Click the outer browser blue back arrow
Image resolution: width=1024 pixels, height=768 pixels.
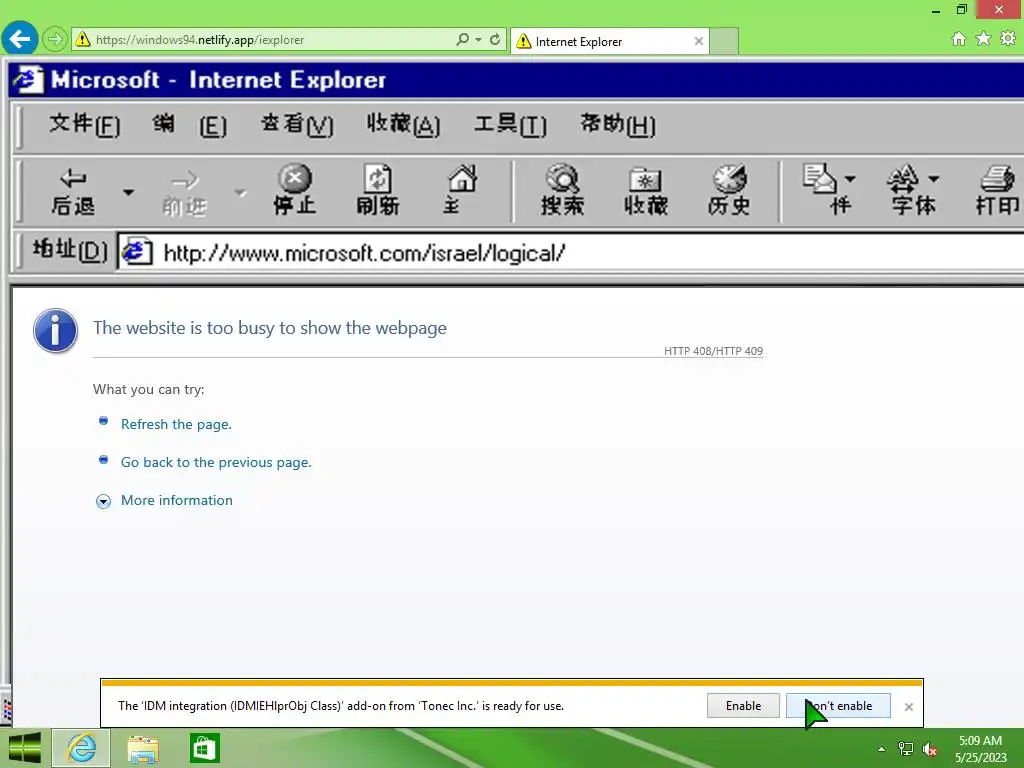(20, 39)
